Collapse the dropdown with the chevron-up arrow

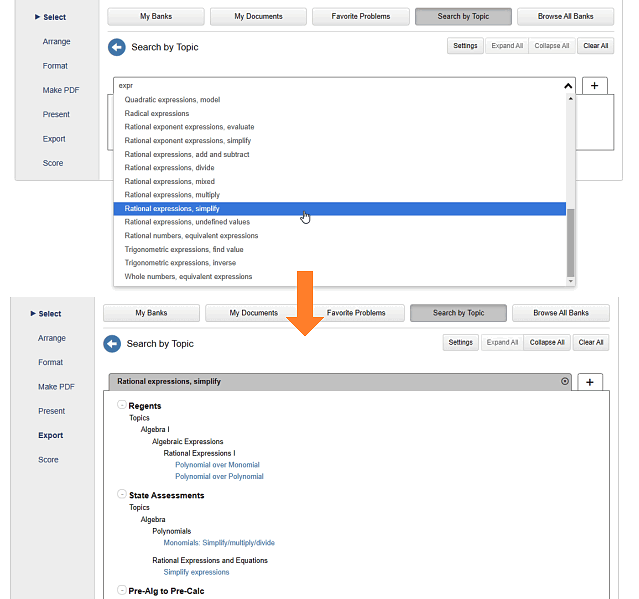(568, 86)
